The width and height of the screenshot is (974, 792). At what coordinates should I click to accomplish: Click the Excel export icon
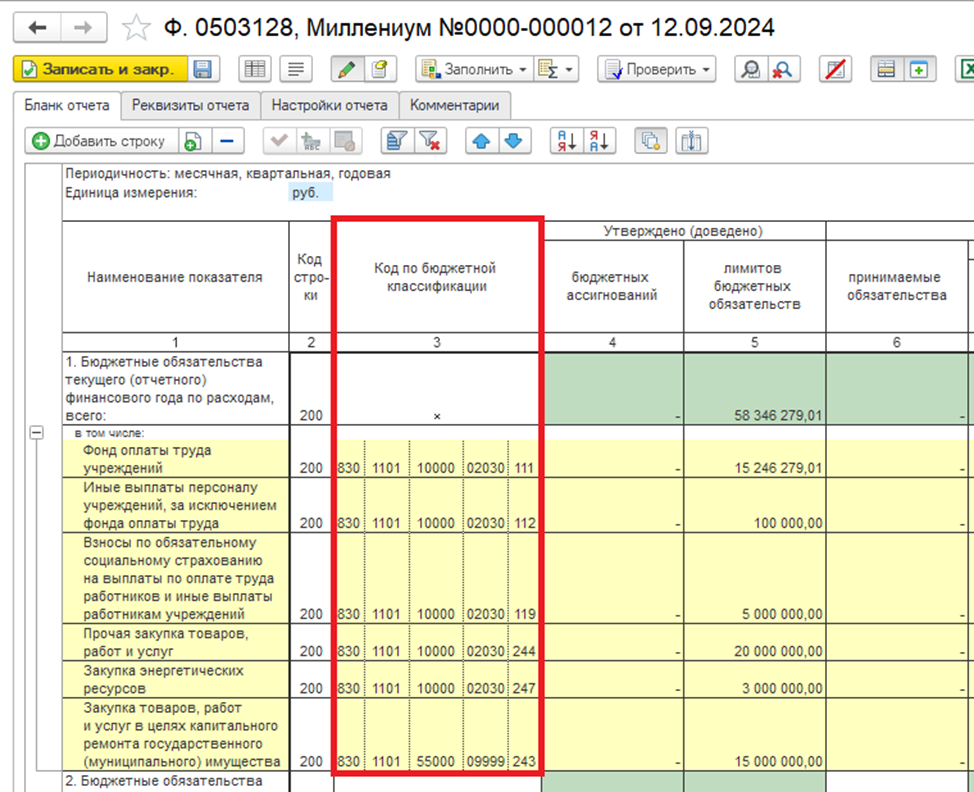[965, 69]
